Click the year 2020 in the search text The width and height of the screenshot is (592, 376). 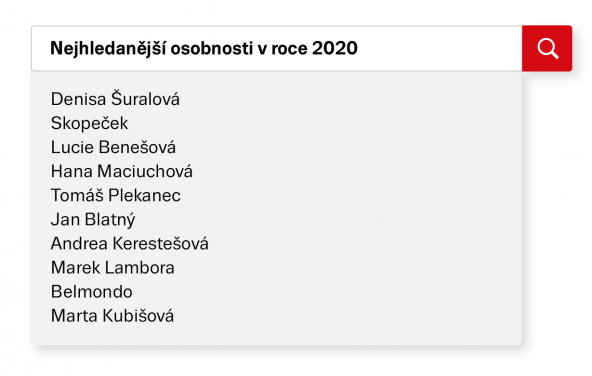pyautogui.click(x=335, y=48)
